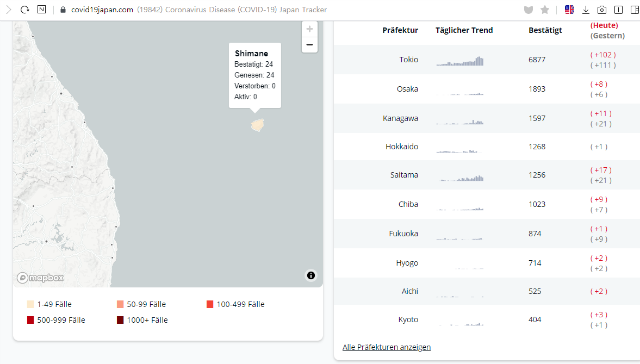Screen dimensions: 640x364
Task: Open the flag translation extension icon
Action: [569, 9]
